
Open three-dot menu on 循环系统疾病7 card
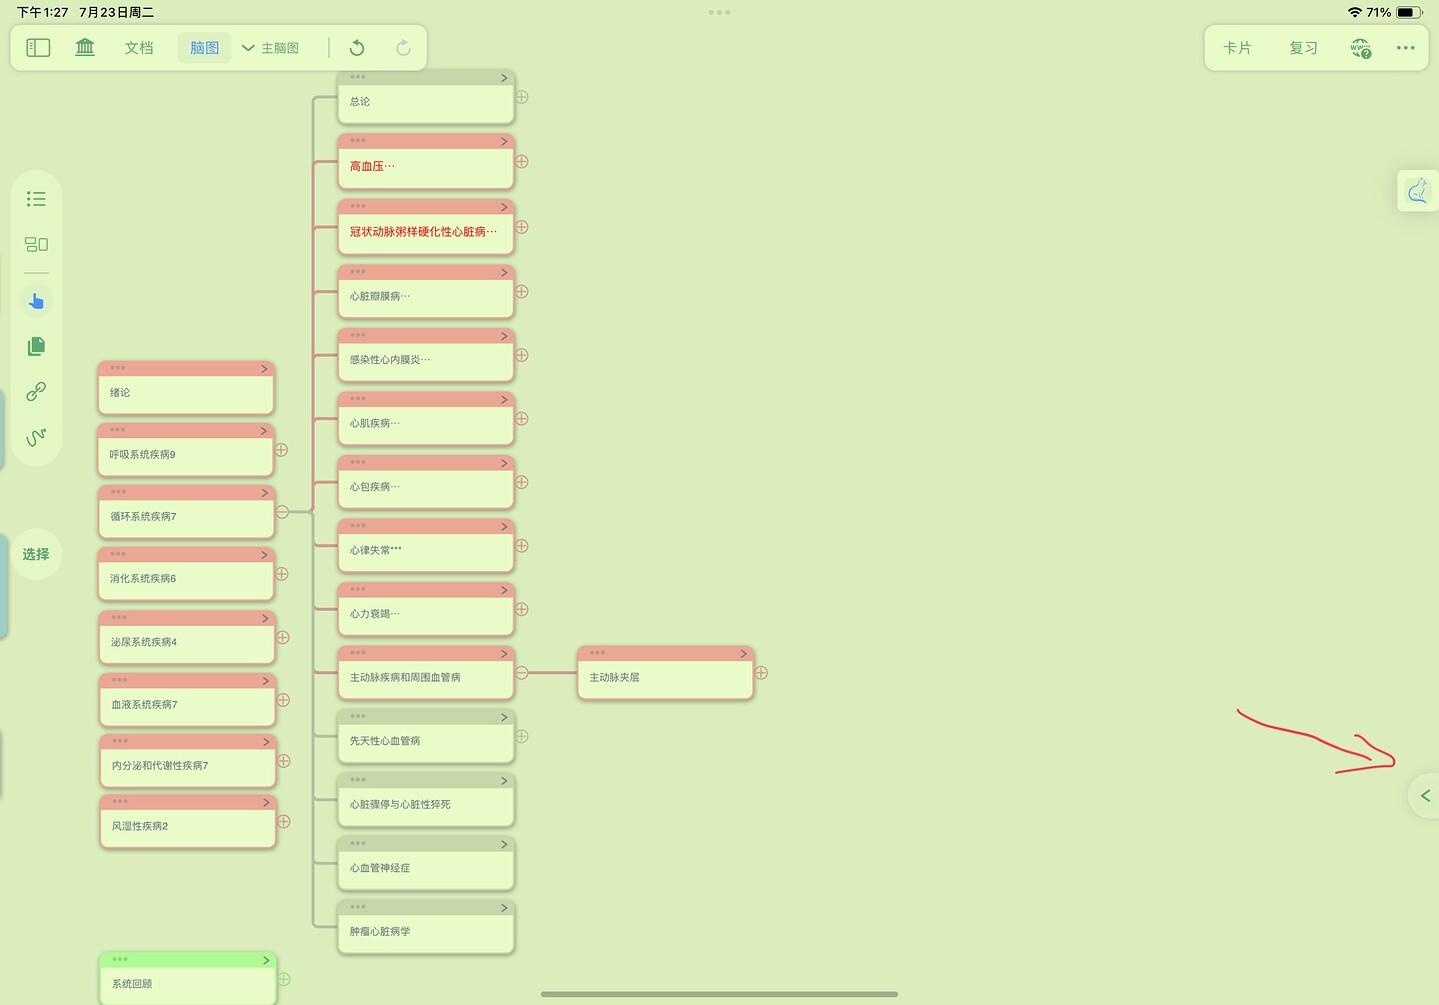(119, 492)
